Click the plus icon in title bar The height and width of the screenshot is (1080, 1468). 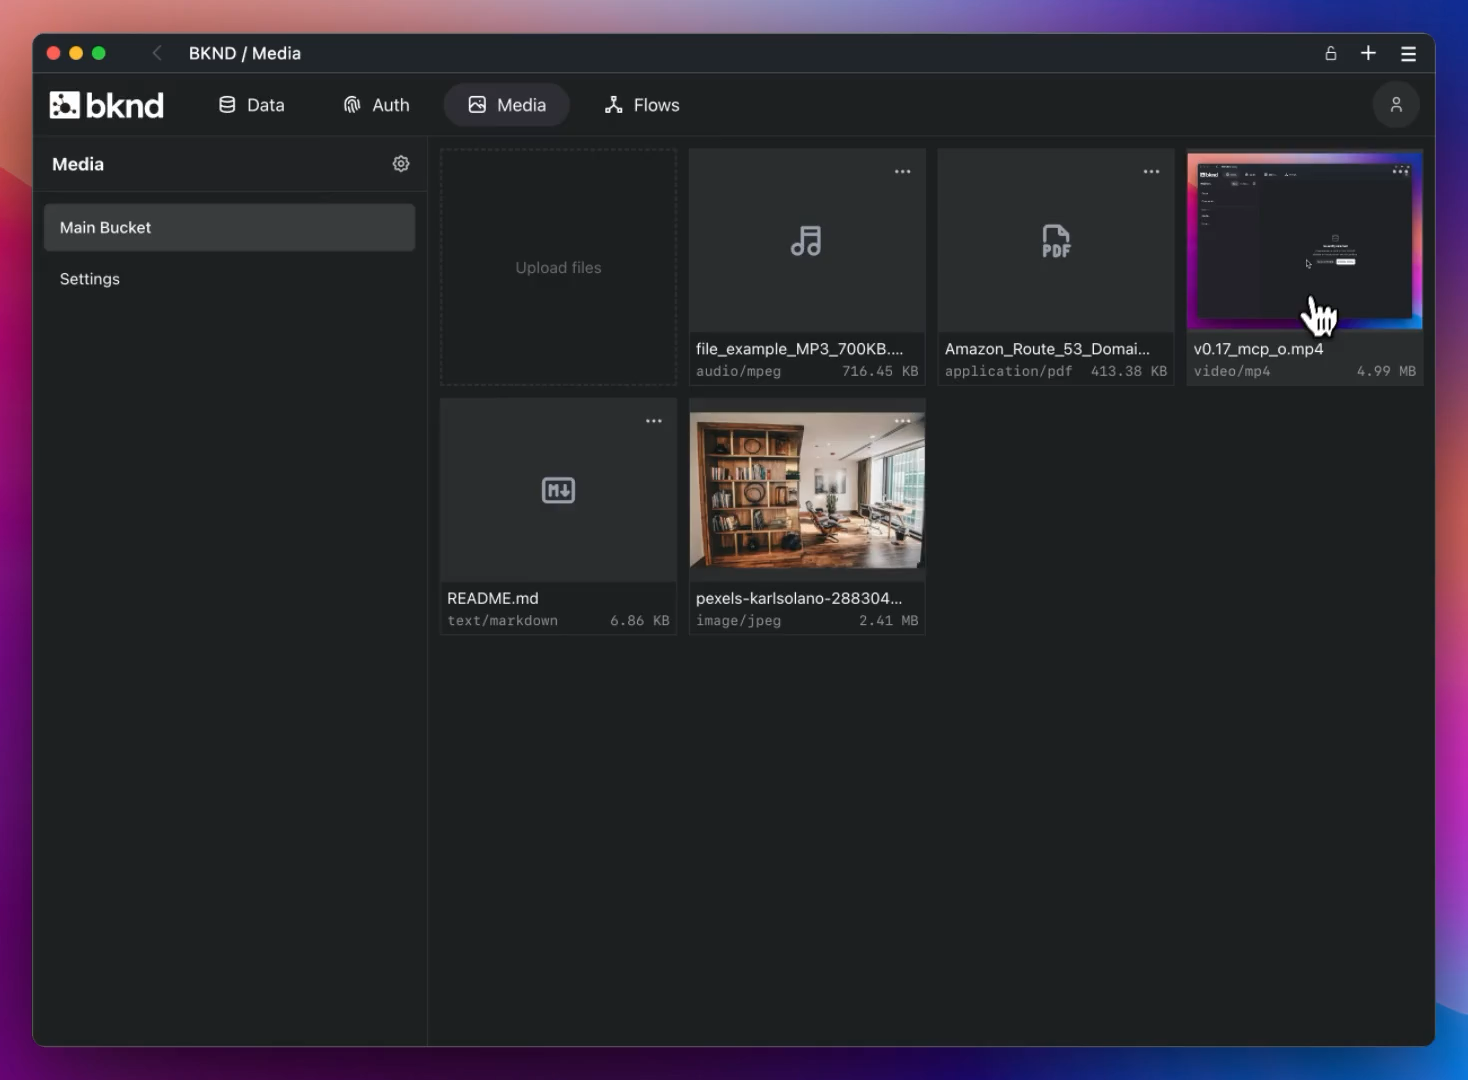[x=1368, y=53]
